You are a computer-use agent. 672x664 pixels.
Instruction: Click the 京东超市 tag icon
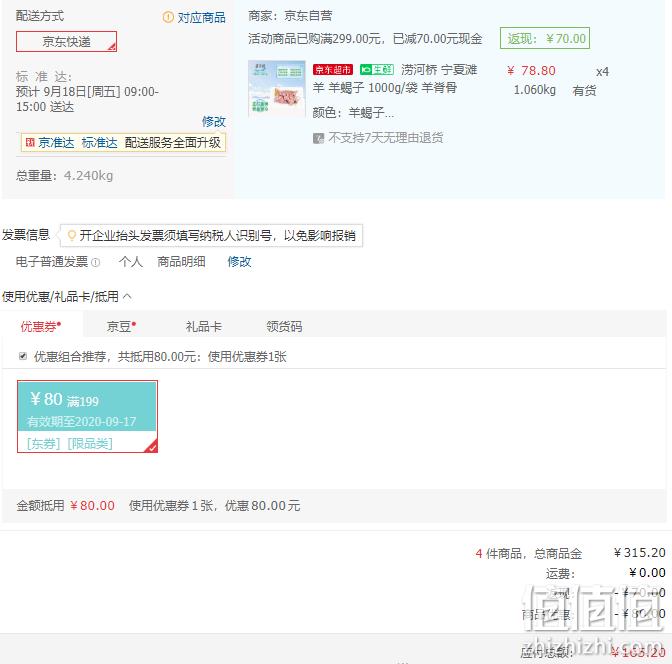(333, 69)
